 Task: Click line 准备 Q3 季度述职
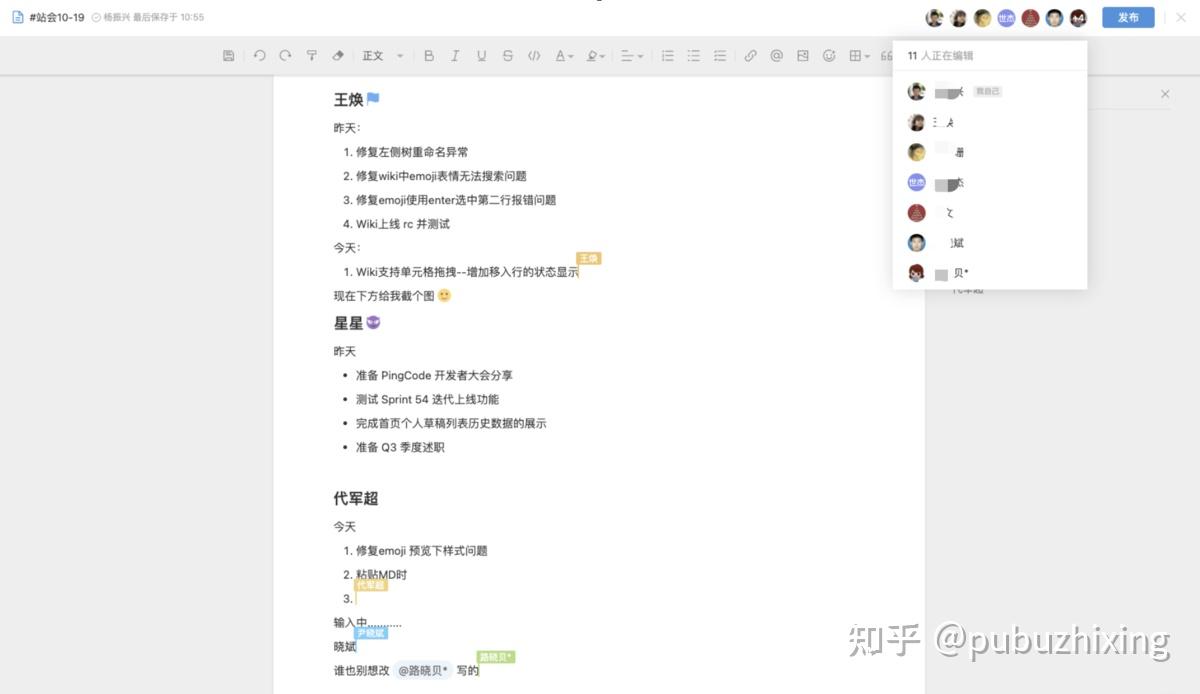[400, 447]
